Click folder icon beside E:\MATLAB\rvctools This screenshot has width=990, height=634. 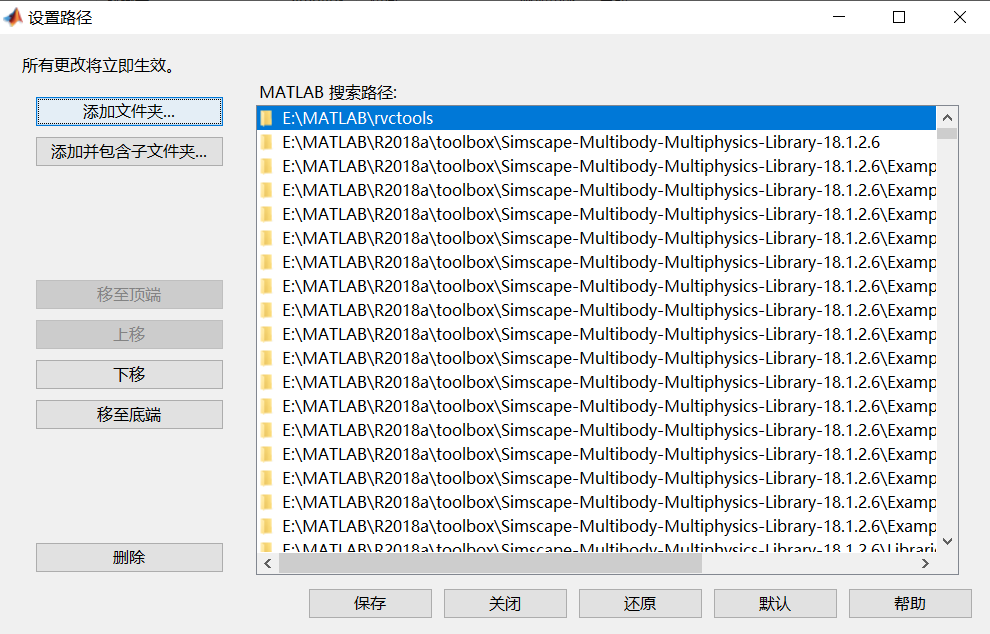pos(266,118)
